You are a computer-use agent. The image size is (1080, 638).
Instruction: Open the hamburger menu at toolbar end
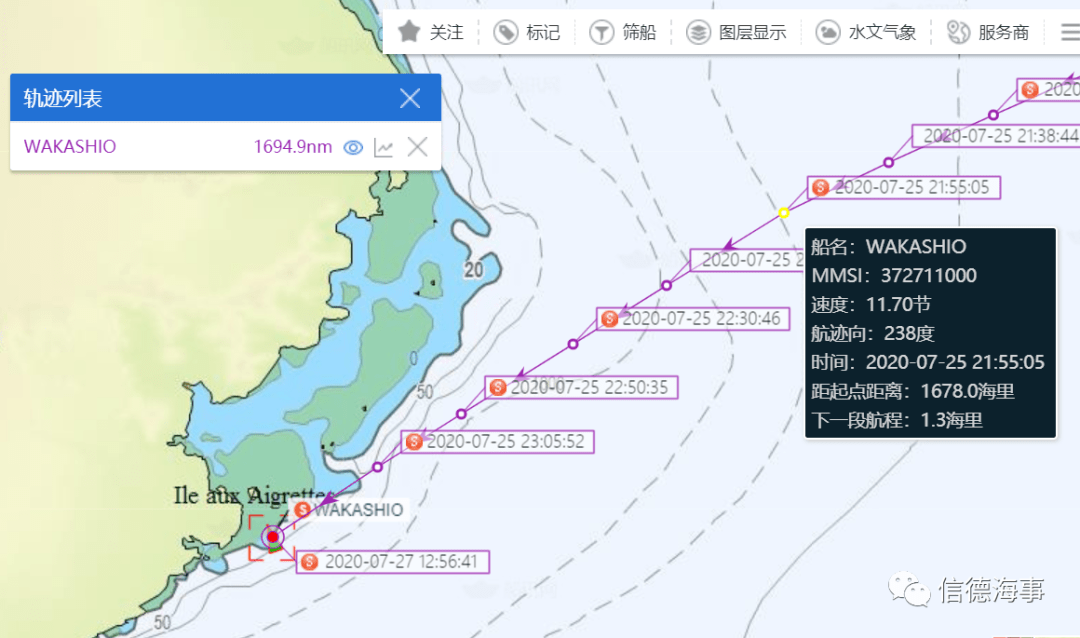click(x=1070, y=32)
